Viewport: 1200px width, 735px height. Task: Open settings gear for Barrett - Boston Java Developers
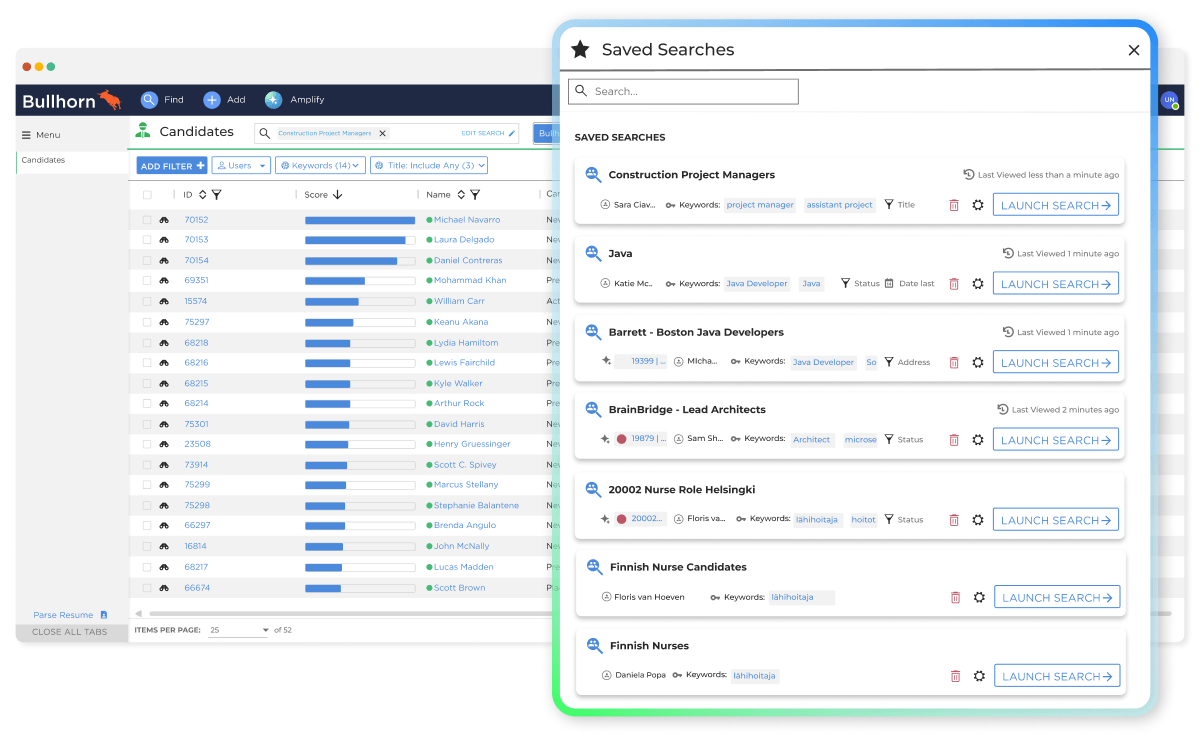978,363
